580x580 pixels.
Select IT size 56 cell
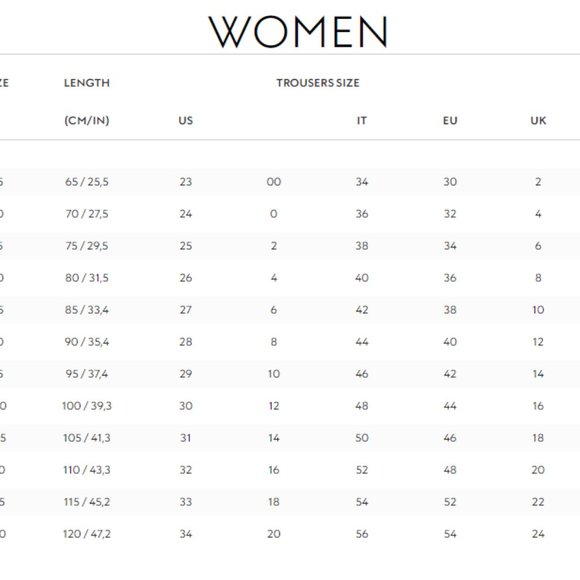pyautogui.click(x=362, y=534)
